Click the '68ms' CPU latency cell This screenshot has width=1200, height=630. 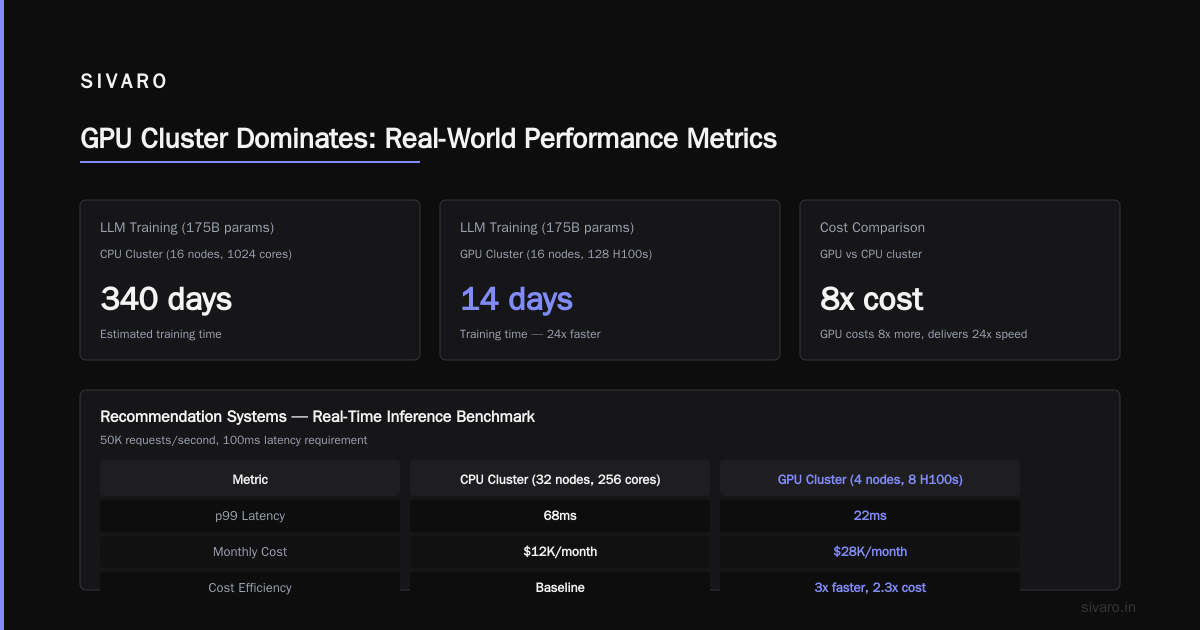point(560,515)
